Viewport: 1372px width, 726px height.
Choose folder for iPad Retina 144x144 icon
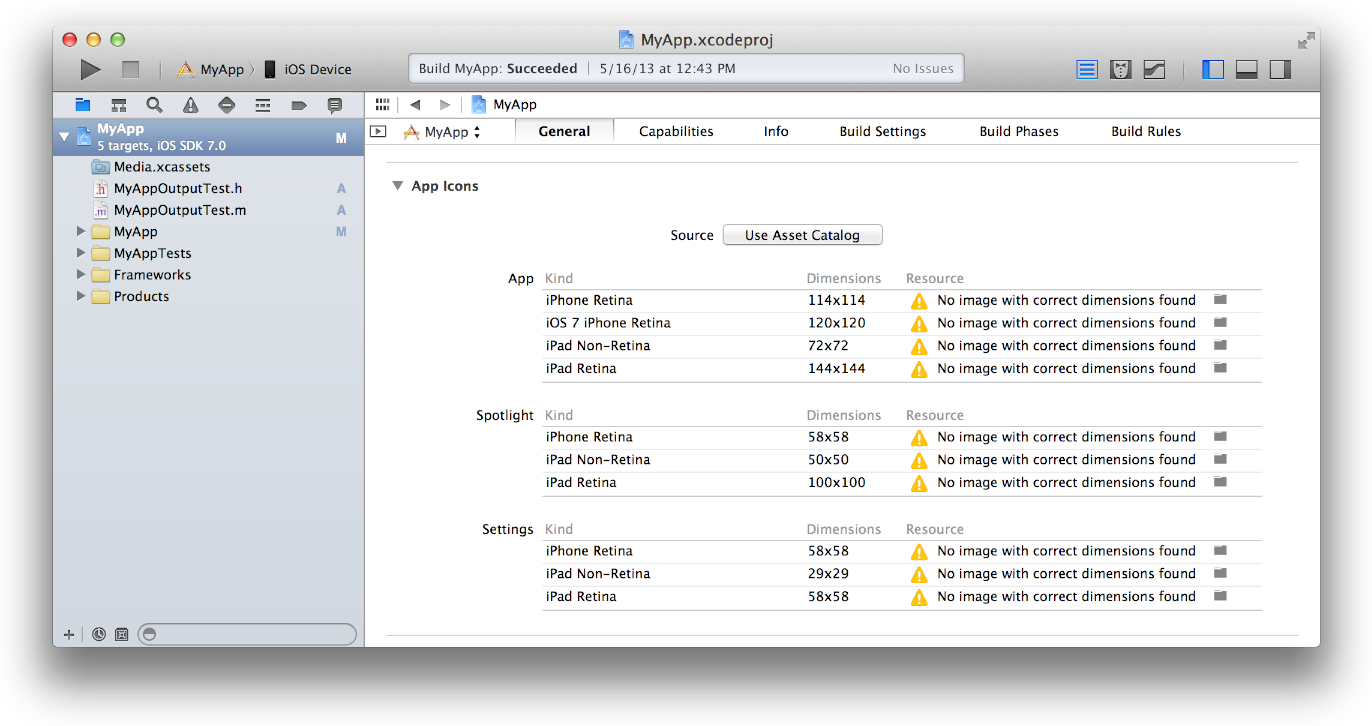coord(1220,369)
